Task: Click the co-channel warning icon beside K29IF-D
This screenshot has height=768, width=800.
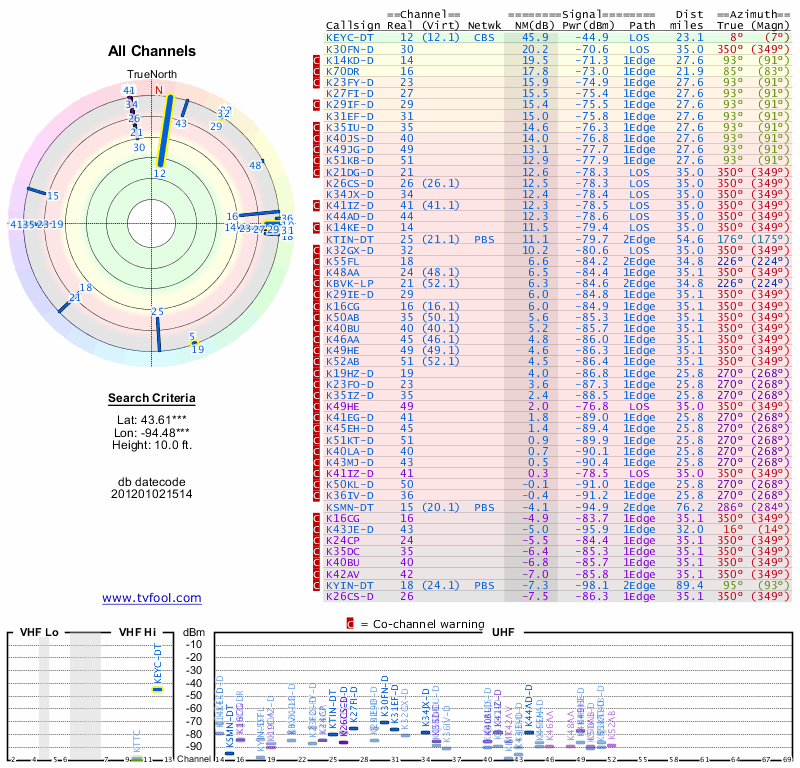Action: (x=317, y=105)
